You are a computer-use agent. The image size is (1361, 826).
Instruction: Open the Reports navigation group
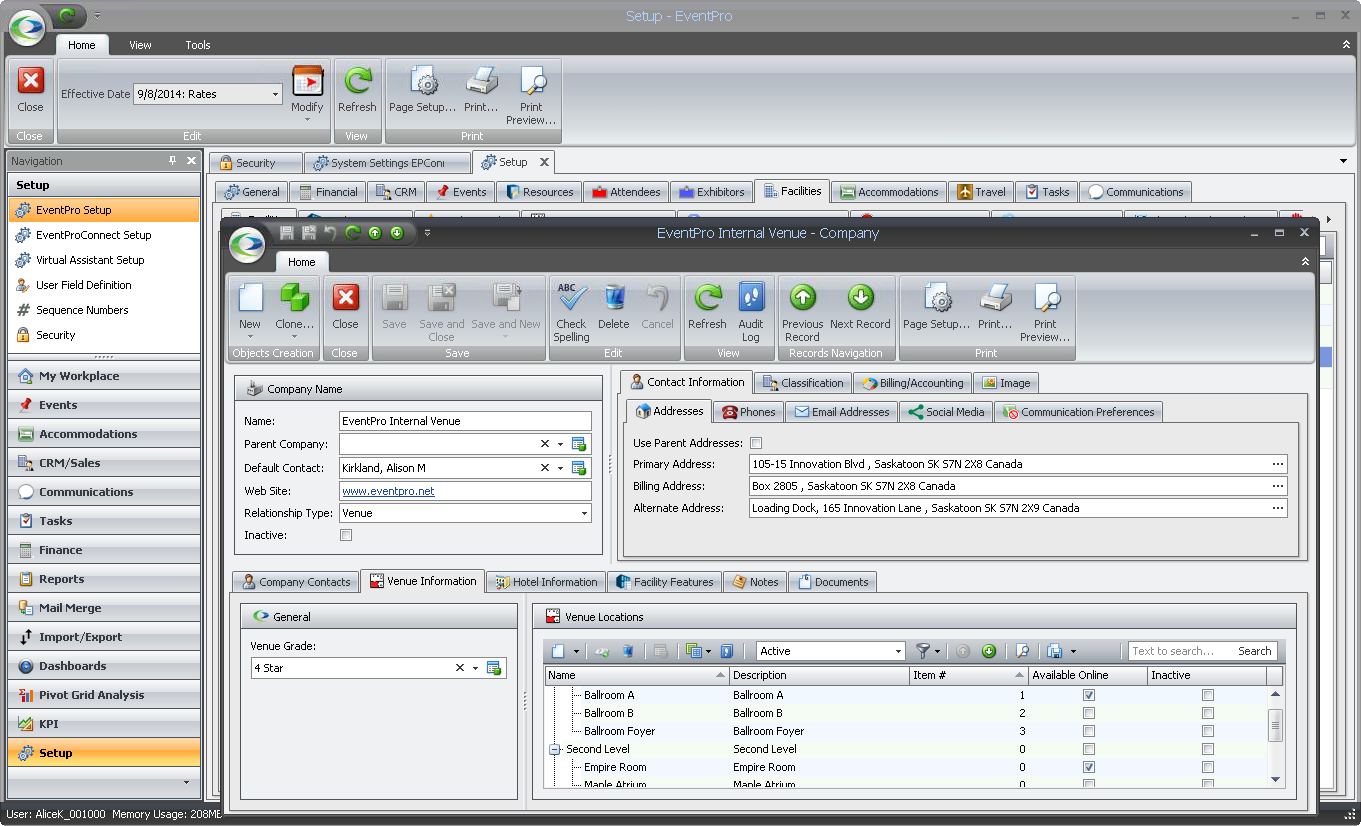click(104, 579)
